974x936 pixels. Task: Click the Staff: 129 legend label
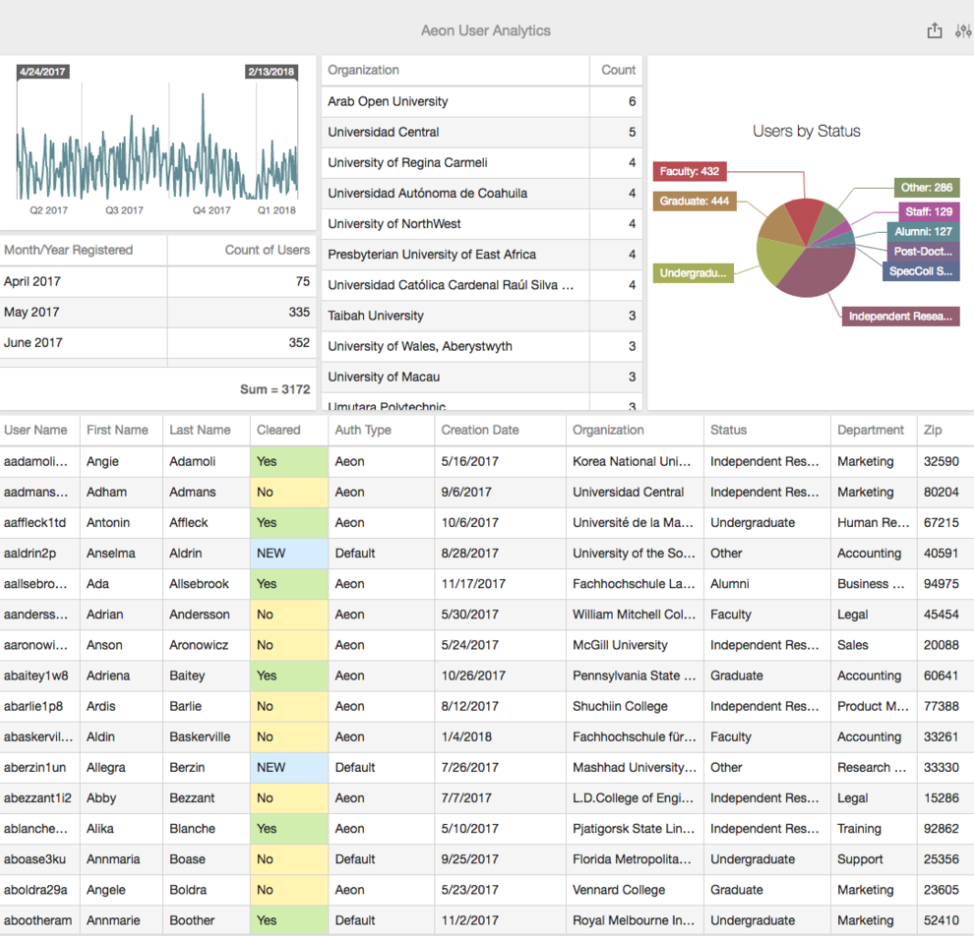point(929,211)
